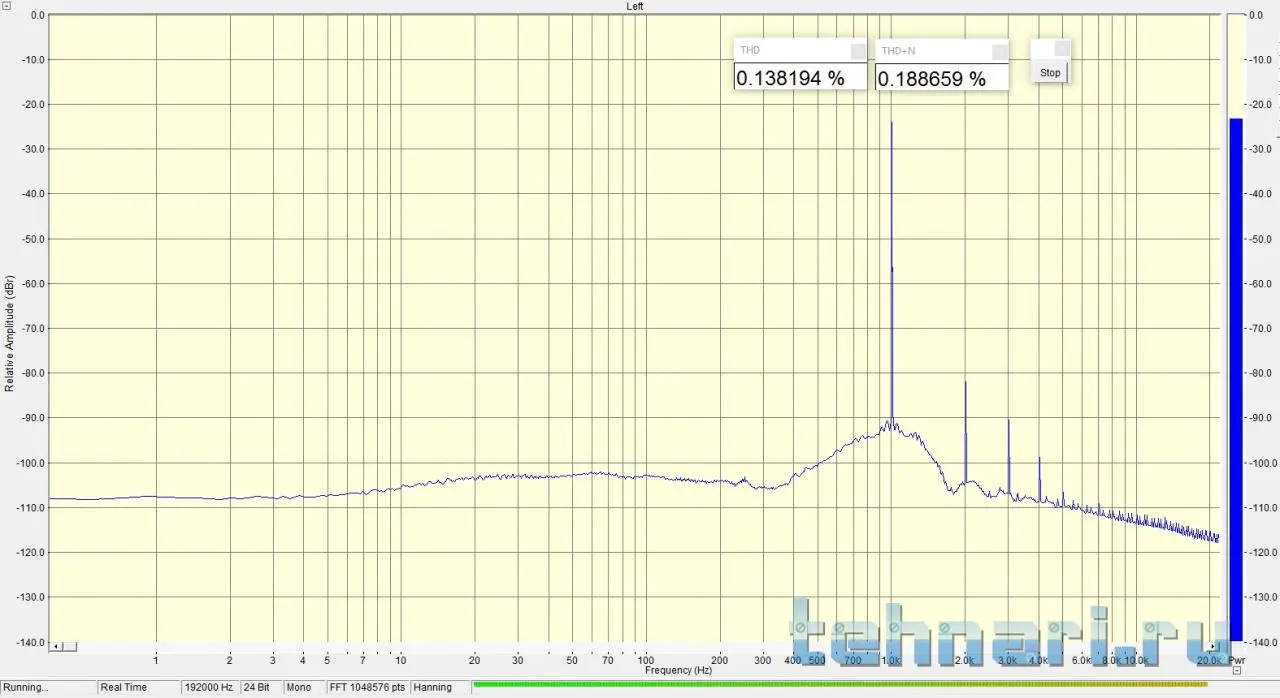Click the Pwr label under the bar
The height and width of the screenshot is (698, 1280).
click(x=1236, y=661)
